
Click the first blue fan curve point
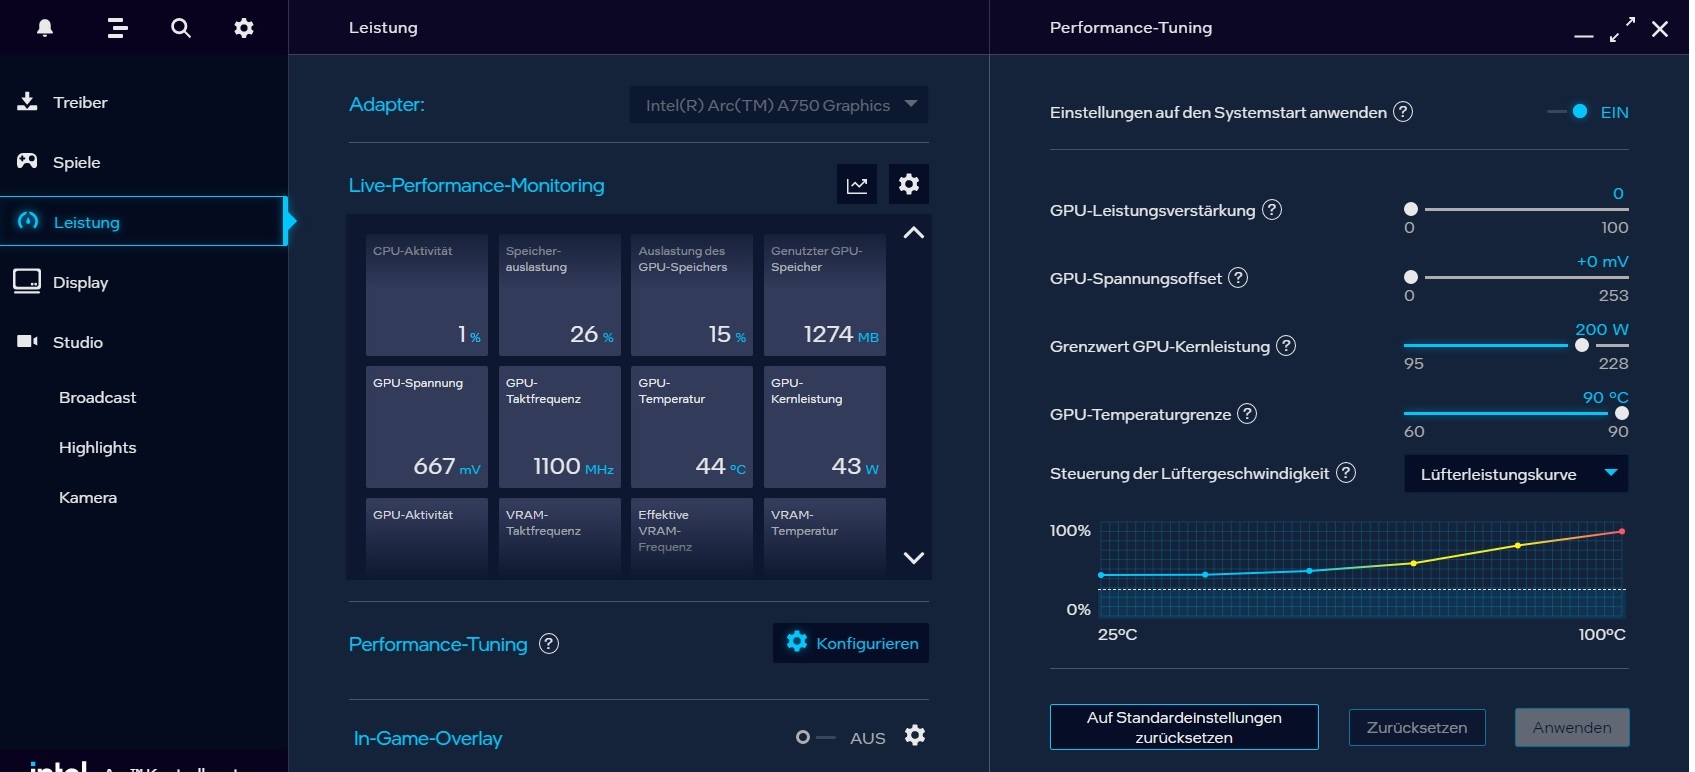tap(1101, 575)
